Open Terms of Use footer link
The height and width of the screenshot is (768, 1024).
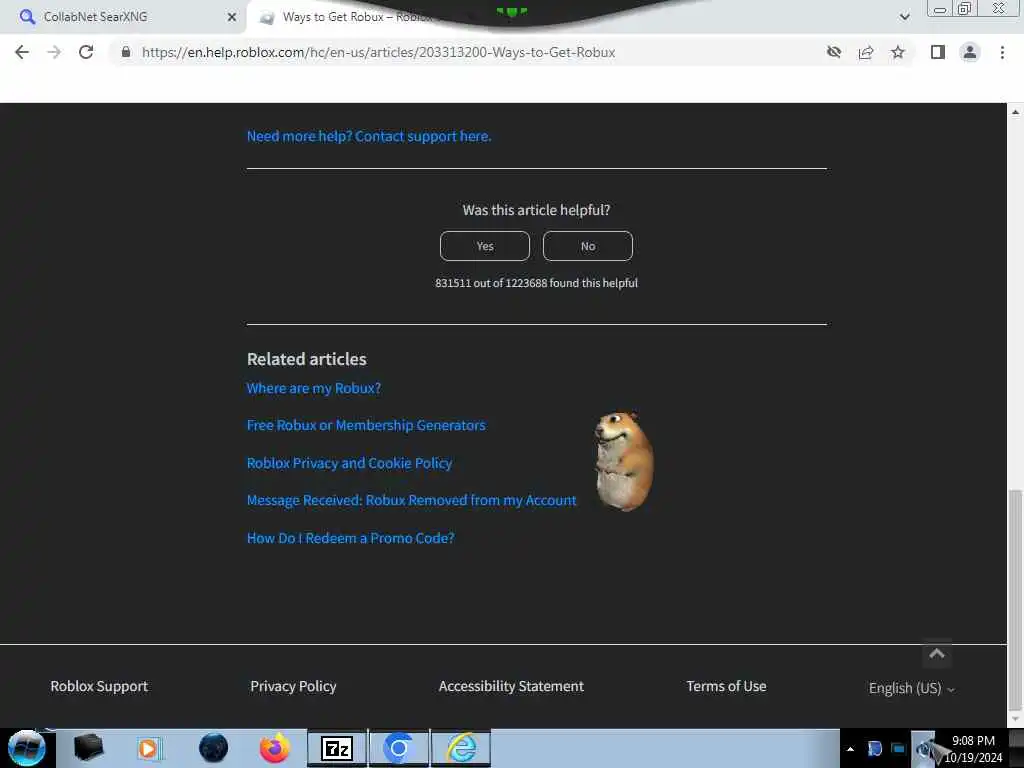click(x=726, y=686)
